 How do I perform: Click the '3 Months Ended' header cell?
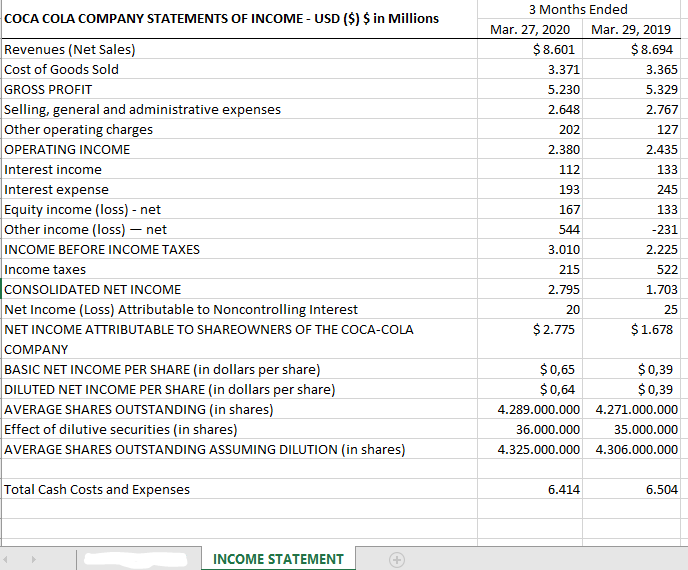pyautogui.click(x=578, y=9)
